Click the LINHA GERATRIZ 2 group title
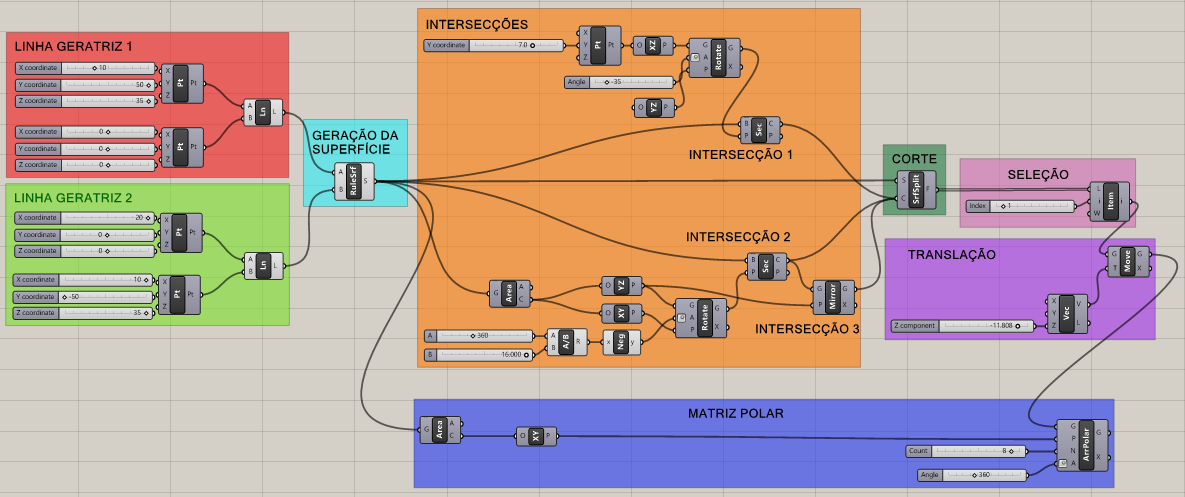Viewport: 1185px width, 497px height. 73,198
